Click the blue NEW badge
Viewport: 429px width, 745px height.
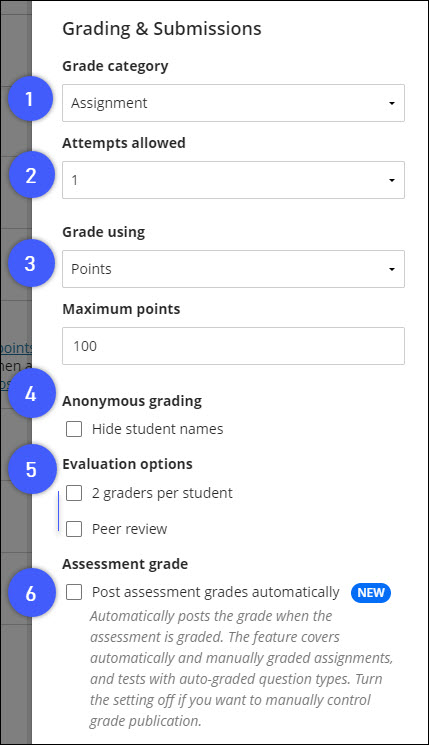(371, 592)
